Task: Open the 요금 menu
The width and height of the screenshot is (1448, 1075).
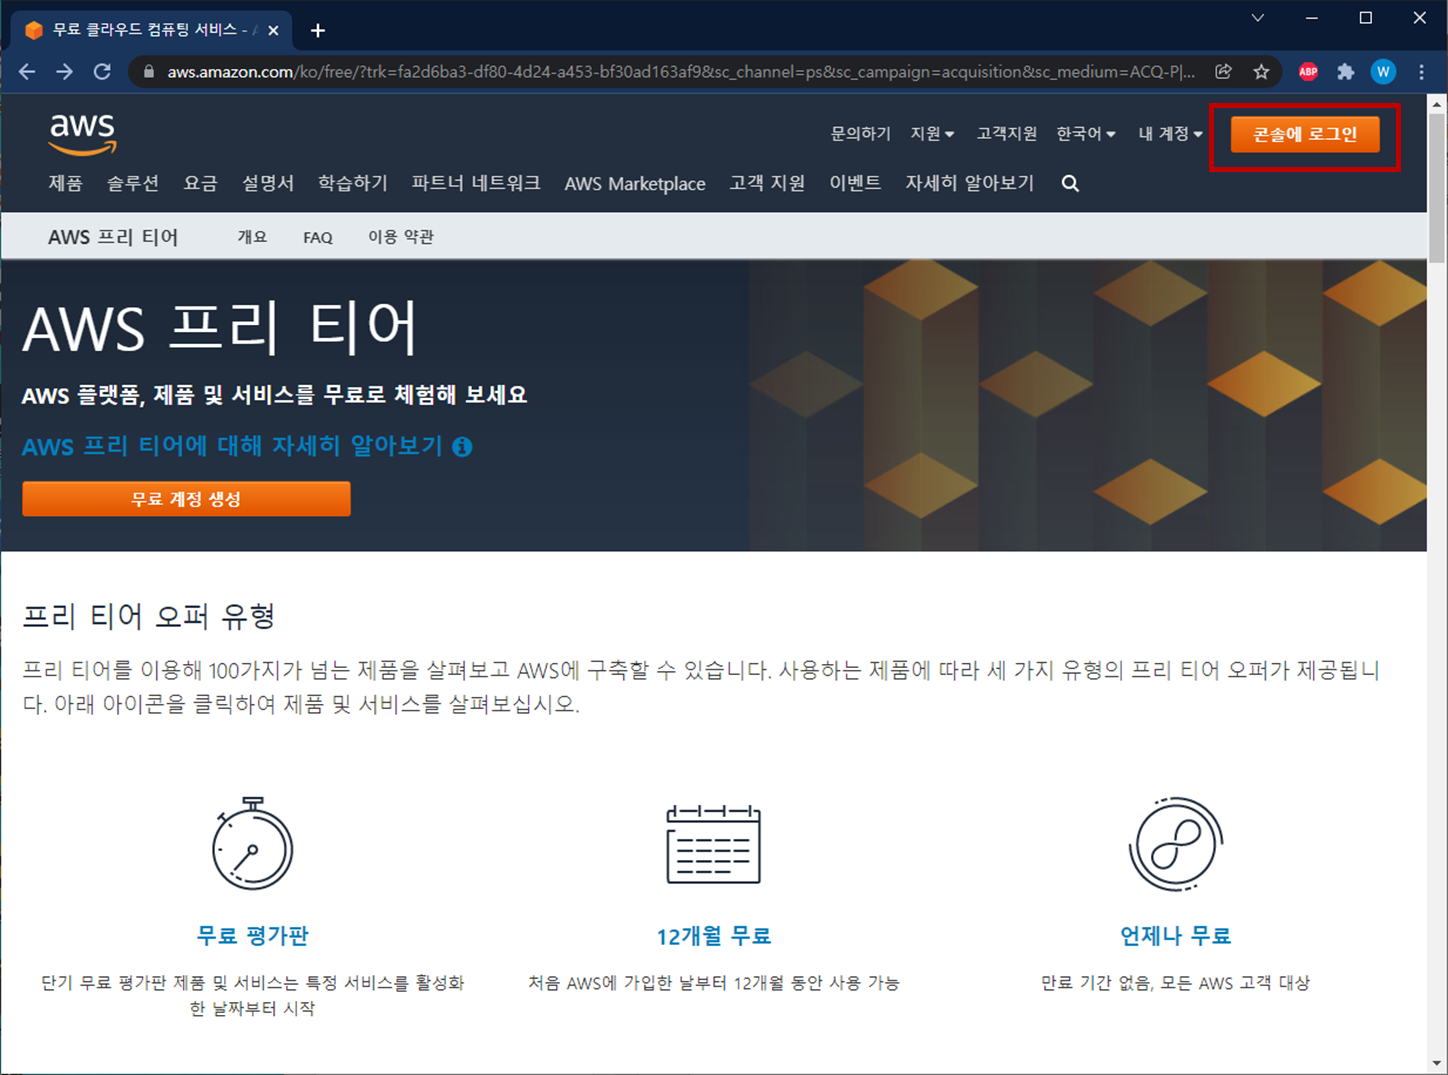Action: (200, 183)
